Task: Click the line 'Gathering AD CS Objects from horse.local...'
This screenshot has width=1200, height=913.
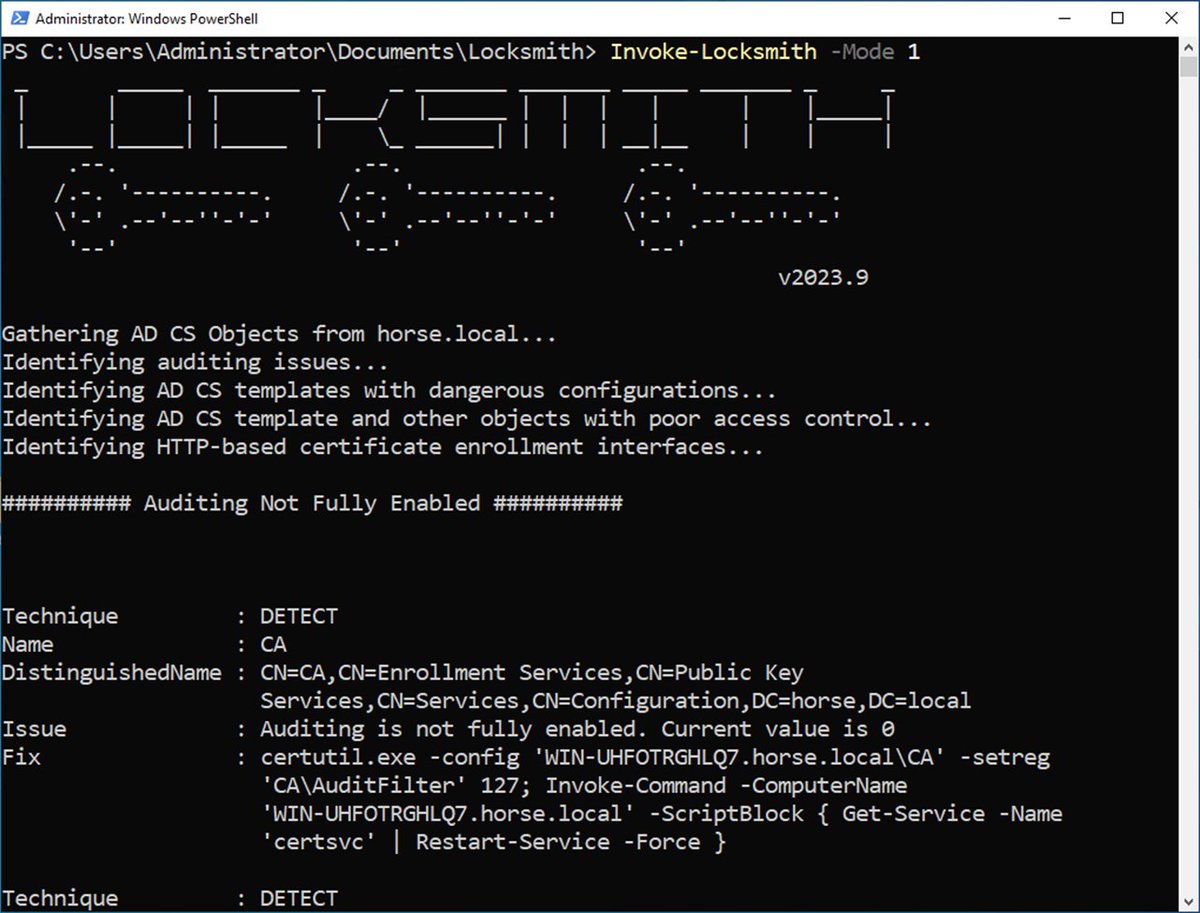Action: pyautogui.click(x=279, y=334)
